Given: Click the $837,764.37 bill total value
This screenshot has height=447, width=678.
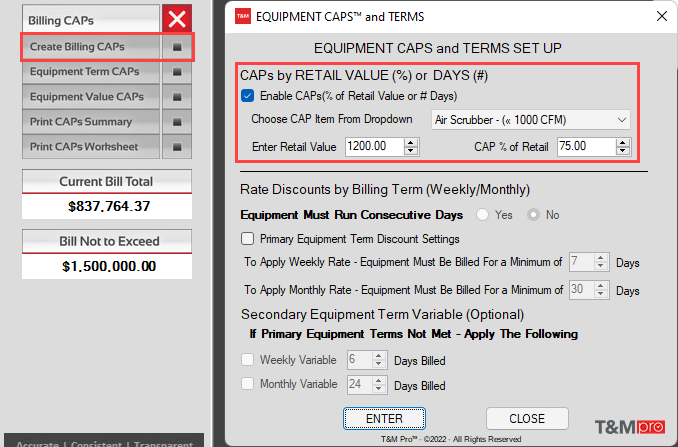Looking at the screenshot, I should (109, 206).
